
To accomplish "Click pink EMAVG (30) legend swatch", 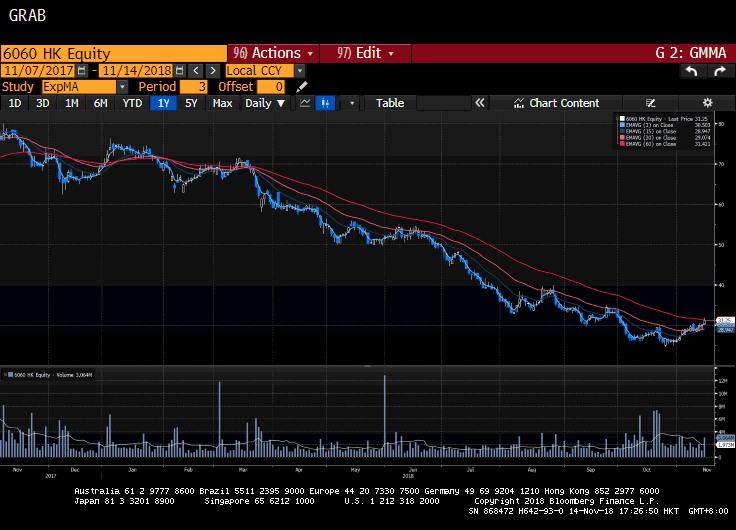I will pos(622,138).
